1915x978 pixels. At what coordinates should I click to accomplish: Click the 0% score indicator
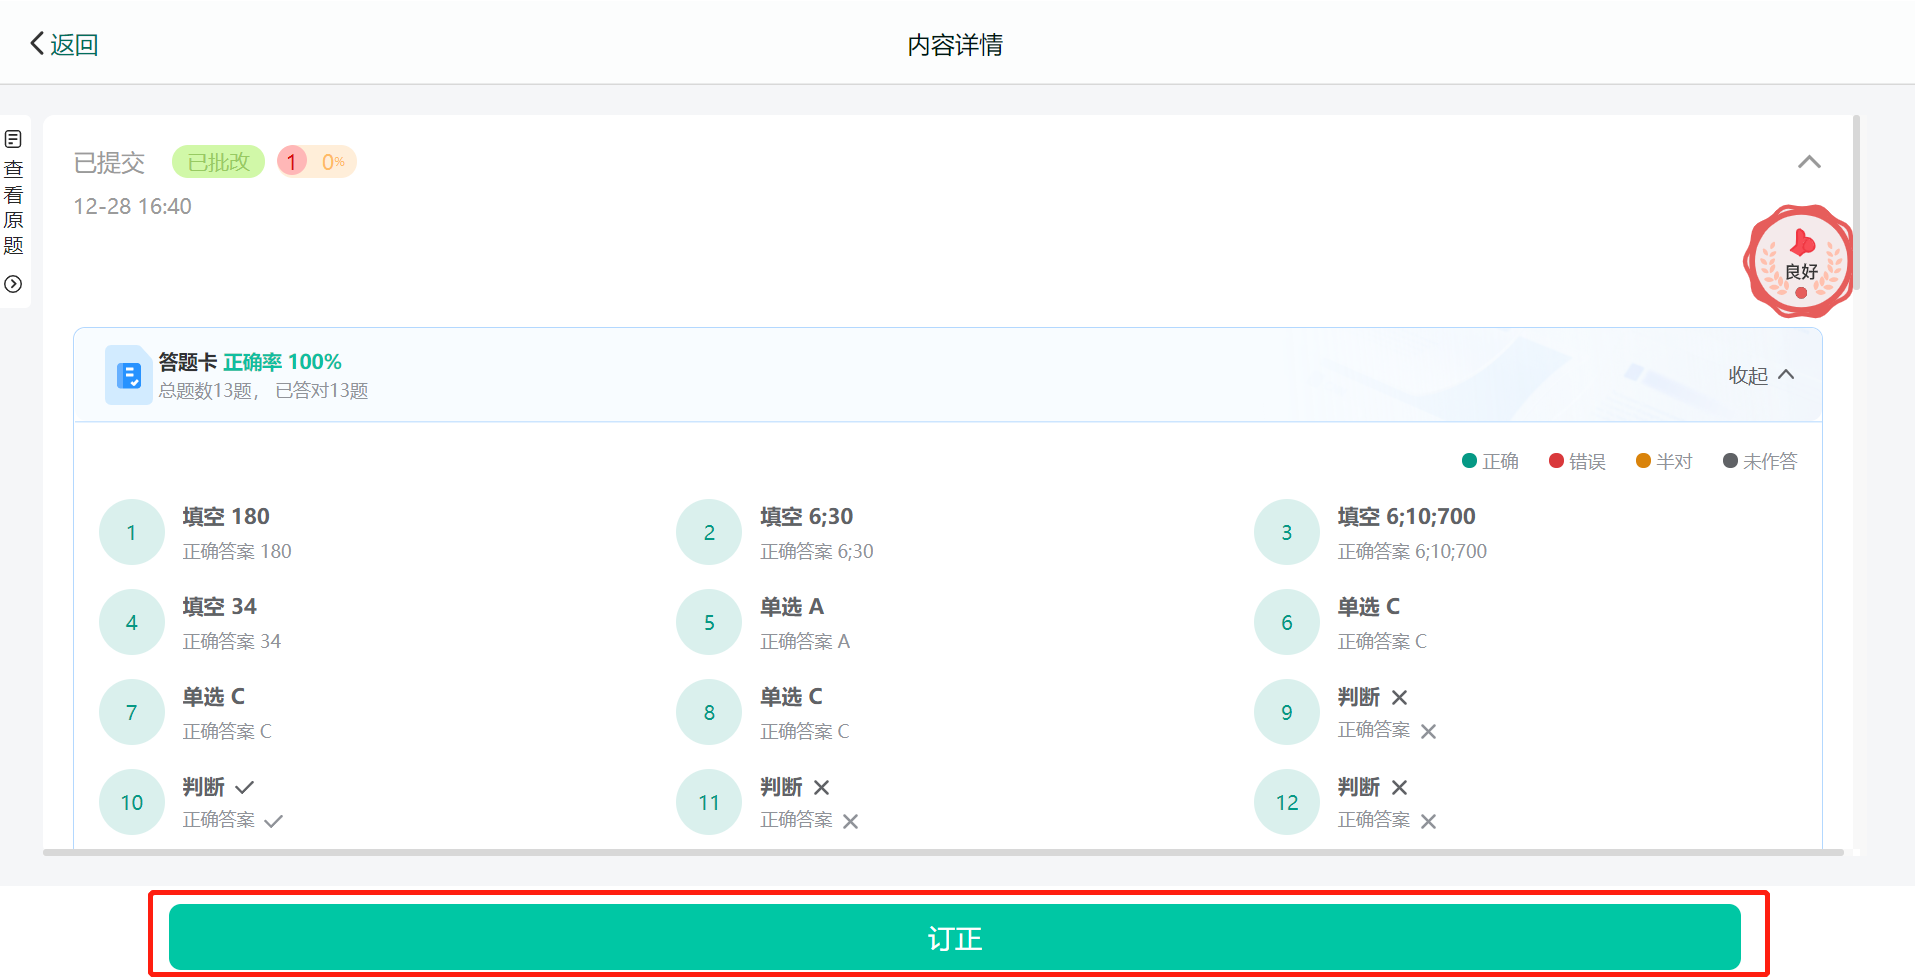tap(333, 162)
